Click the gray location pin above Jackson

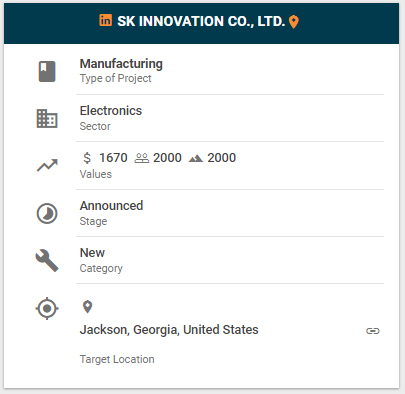pos(87,307)
